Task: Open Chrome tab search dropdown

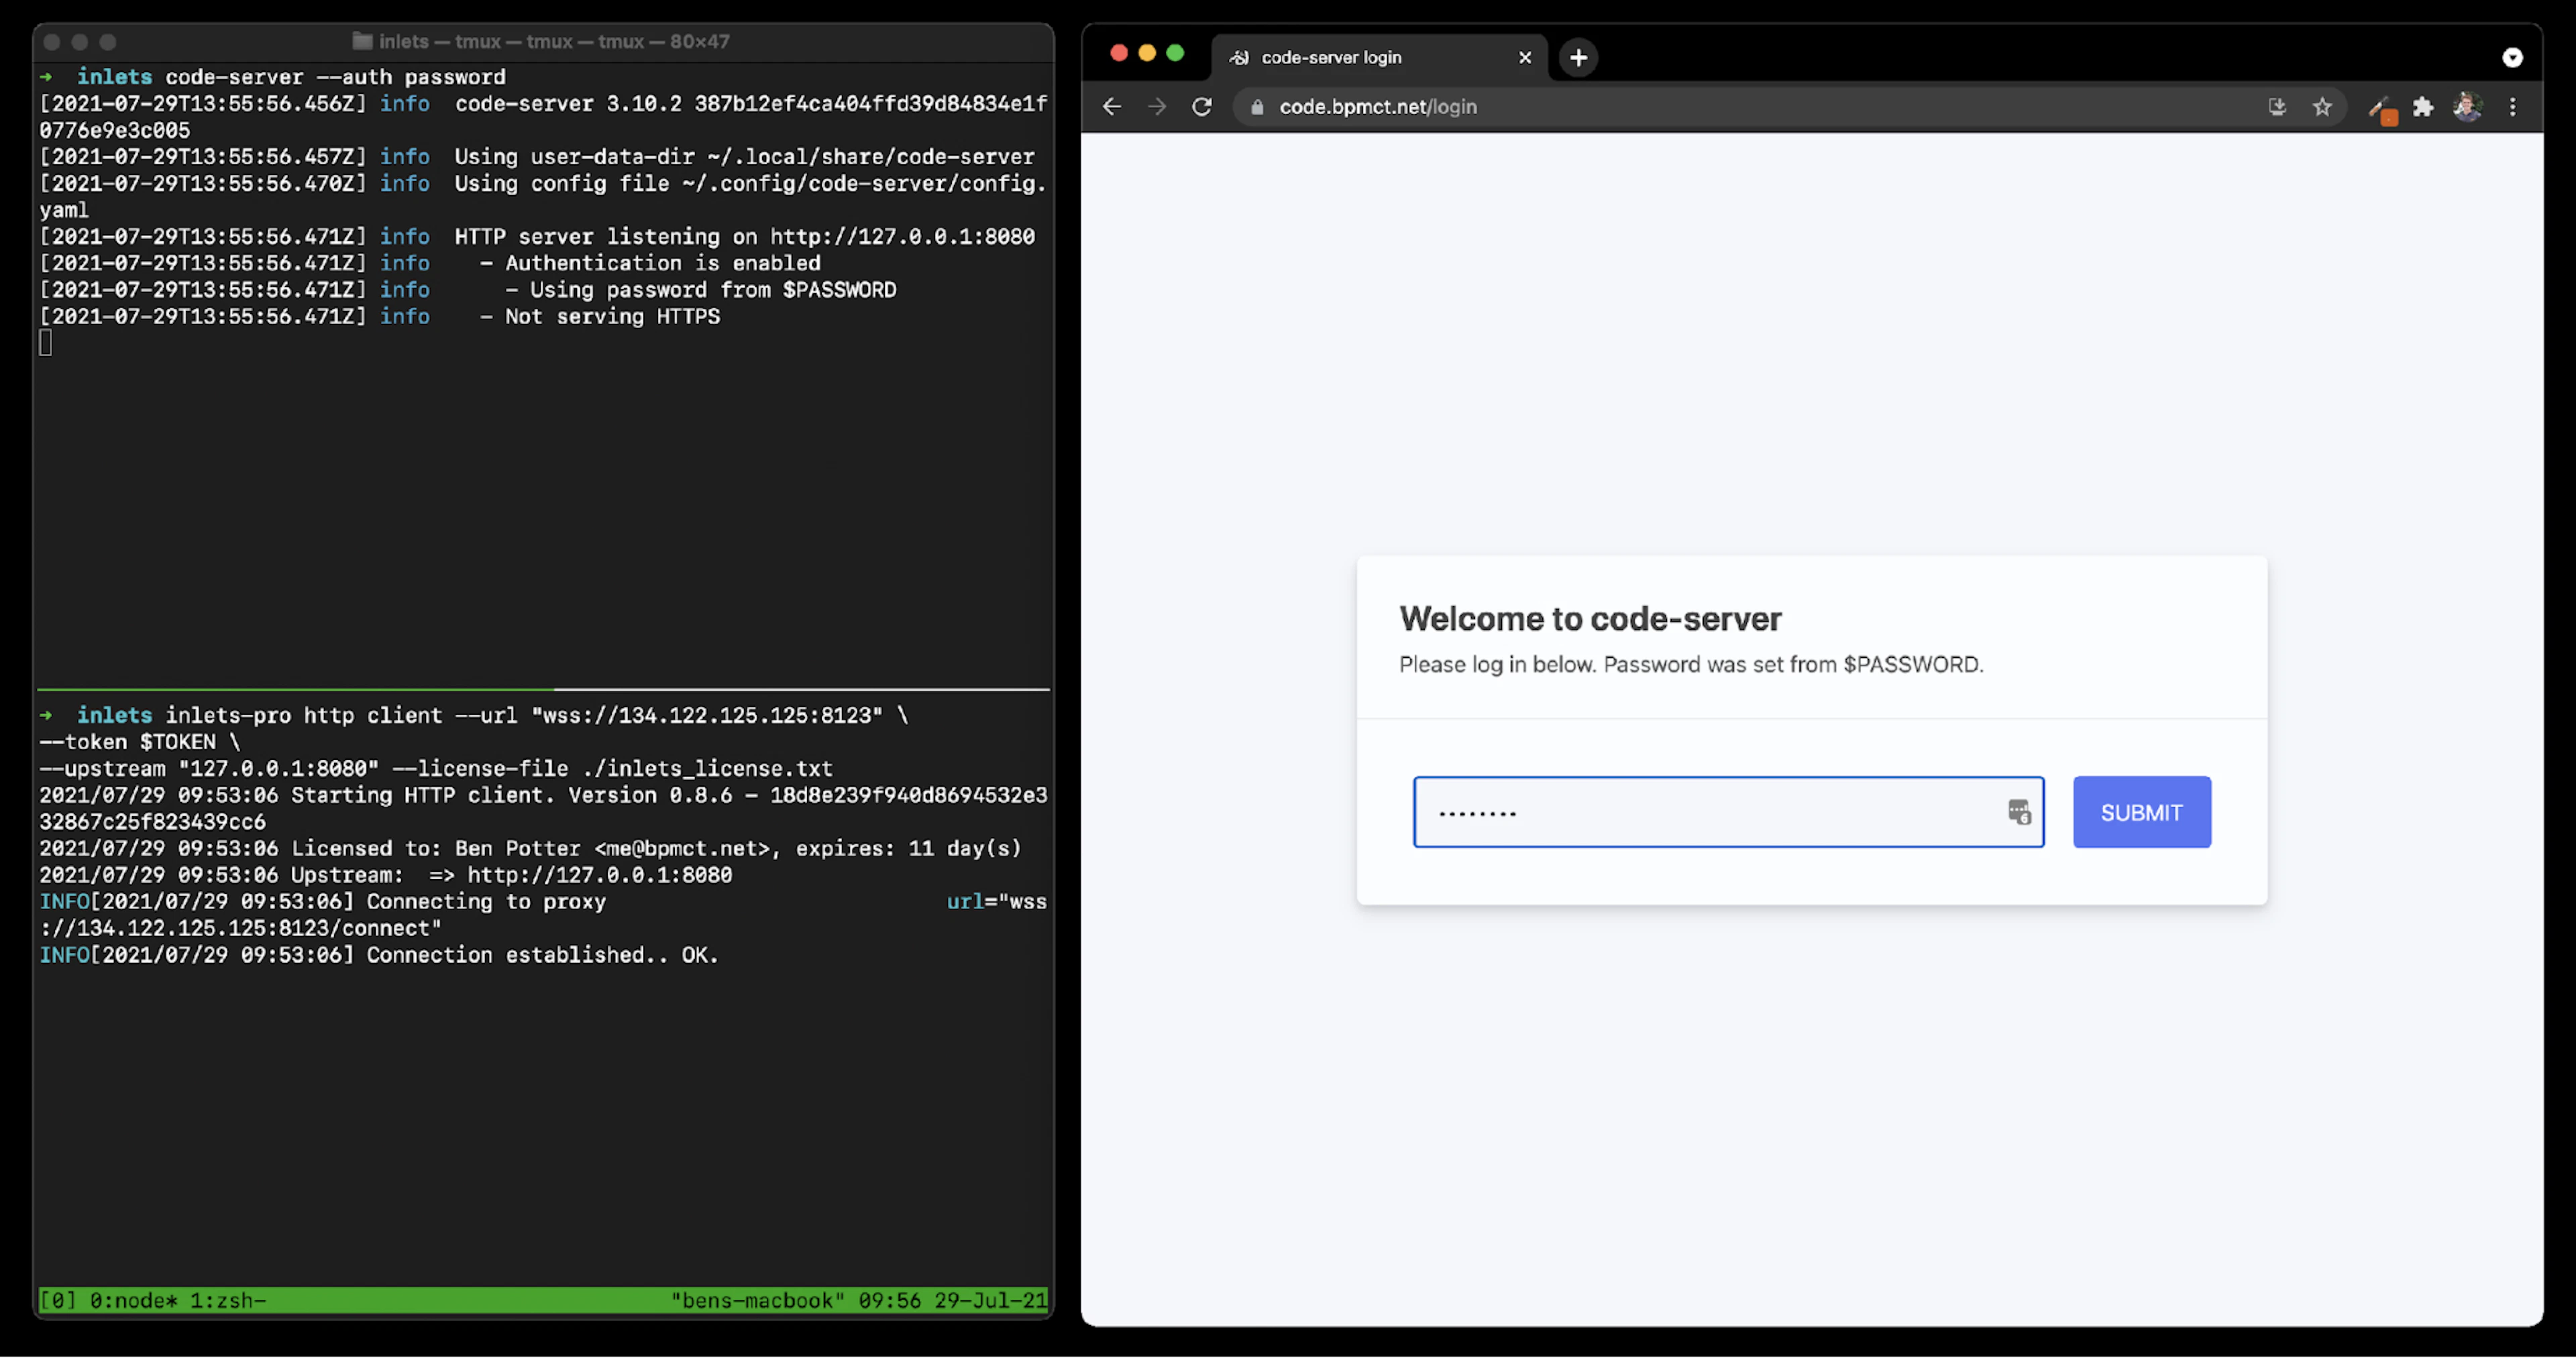Action: click(x=2512, y=58)
